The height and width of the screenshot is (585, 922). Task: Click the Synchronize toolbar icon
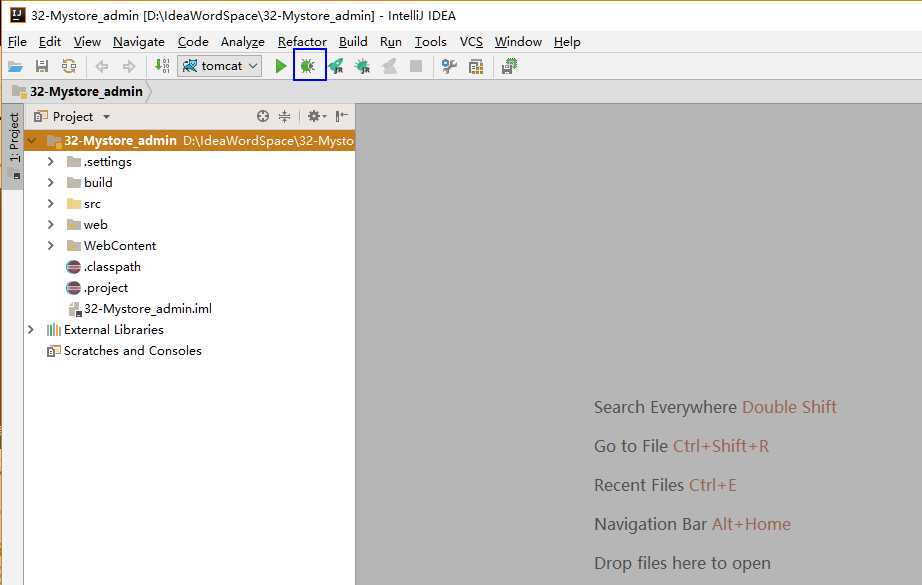(x=69, y=66)
